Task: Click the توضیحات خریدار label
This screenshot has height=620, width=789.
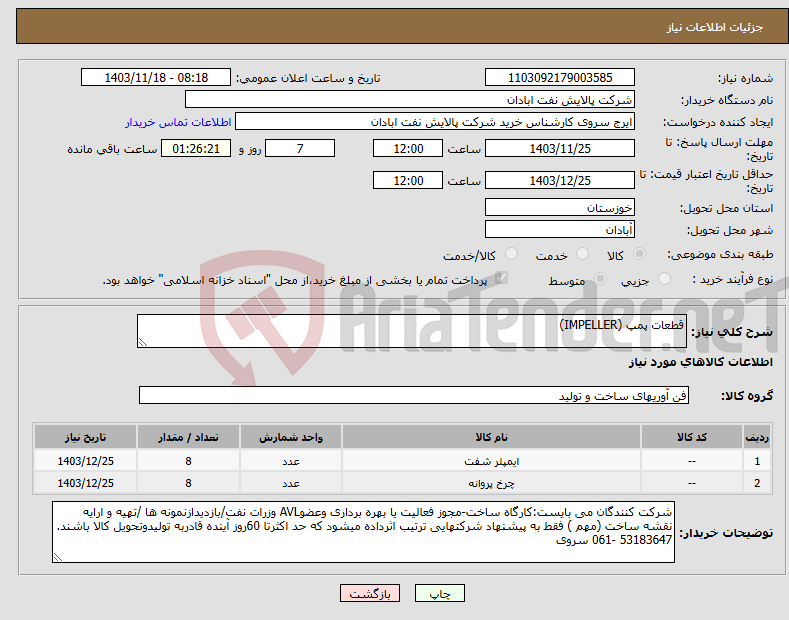Action: [x=726, y=532]
